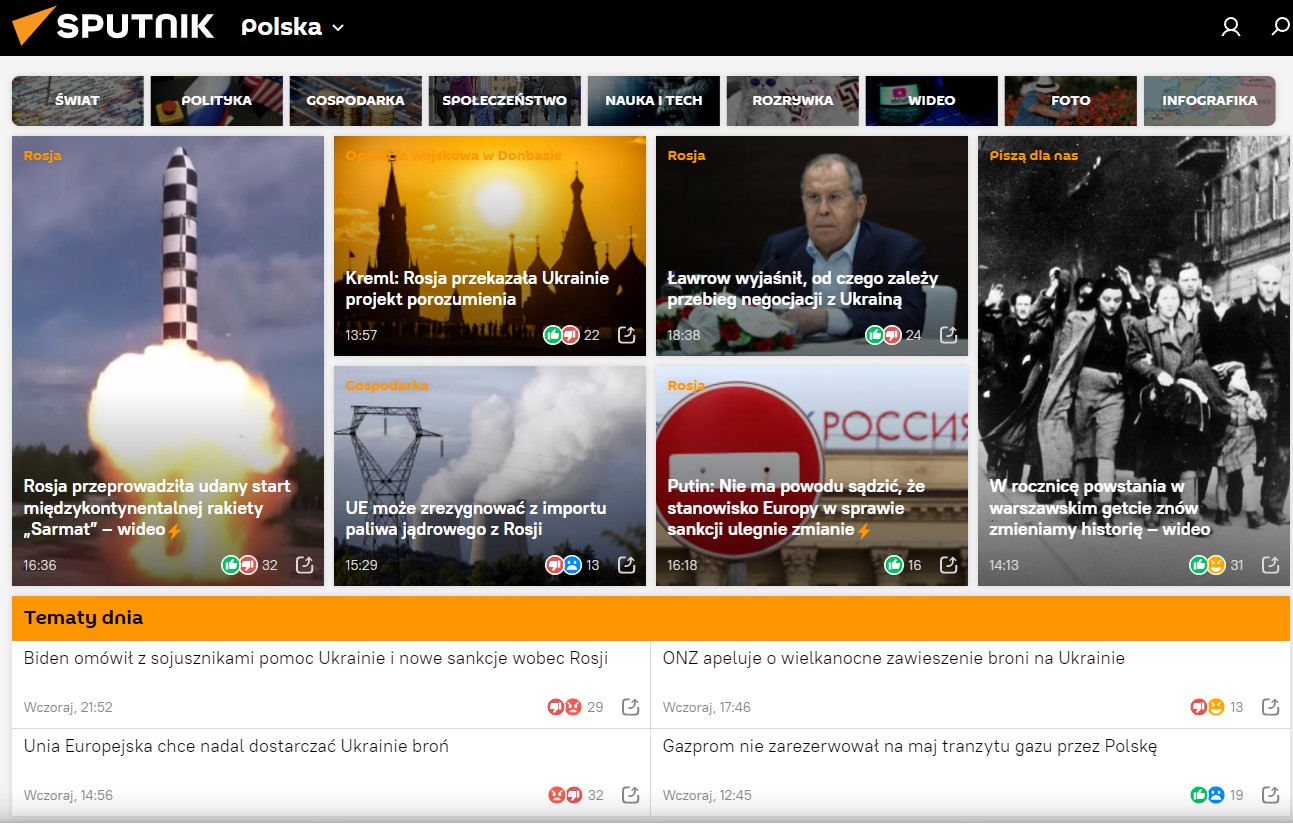
Task: Open the INFOGRAFIKA category
Action: [x=1209, y=101]
